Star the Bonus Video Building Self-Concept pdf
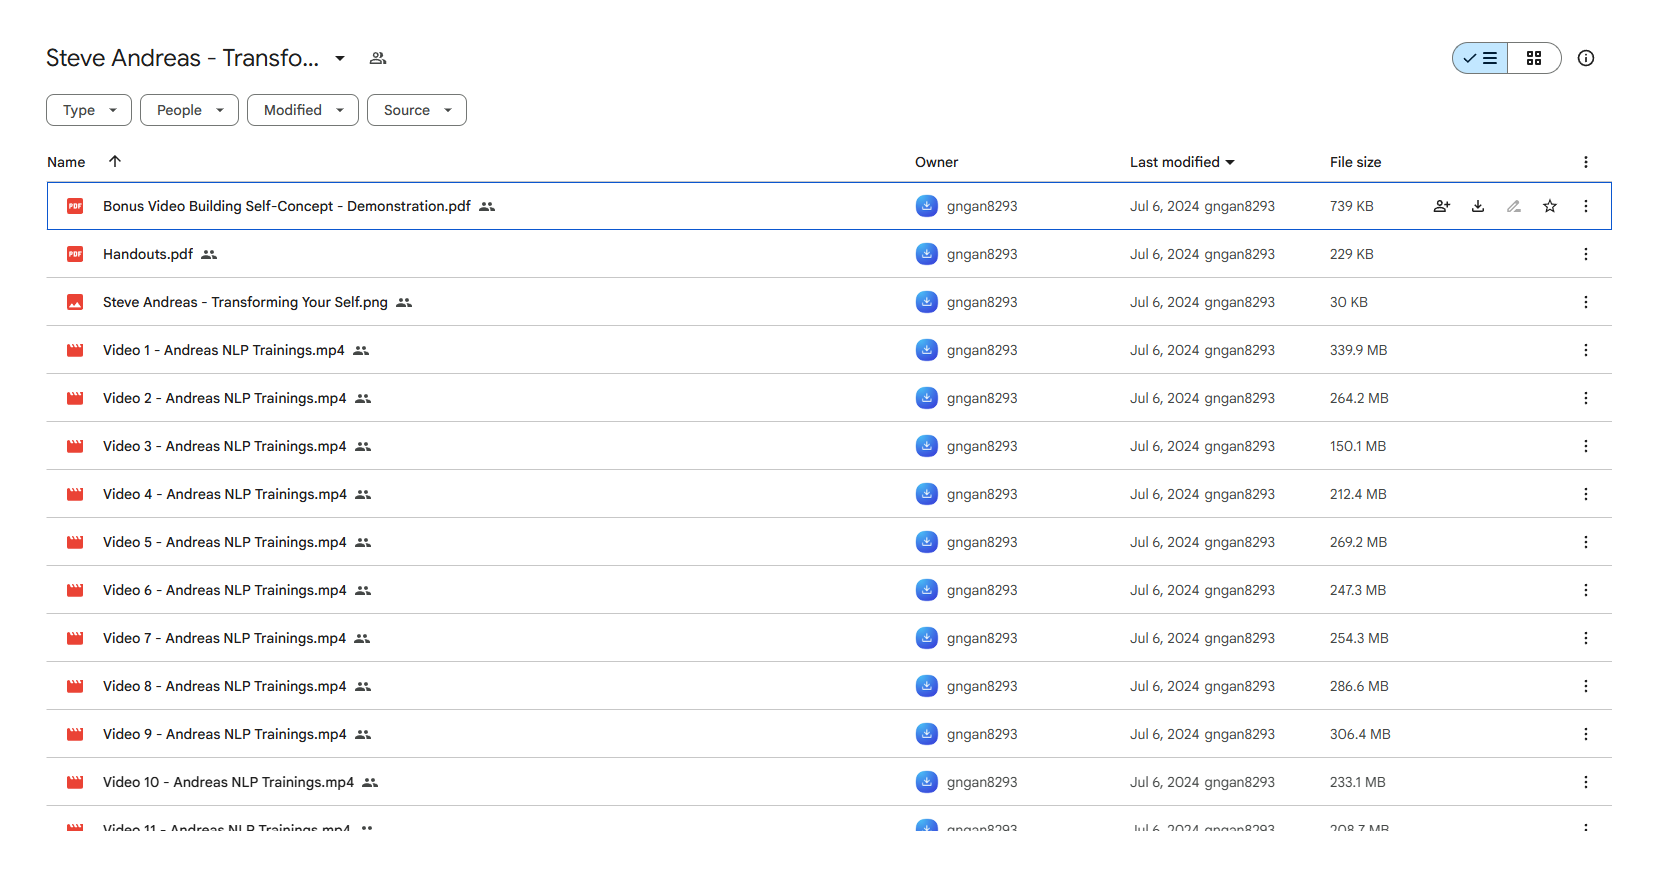 1550,206
